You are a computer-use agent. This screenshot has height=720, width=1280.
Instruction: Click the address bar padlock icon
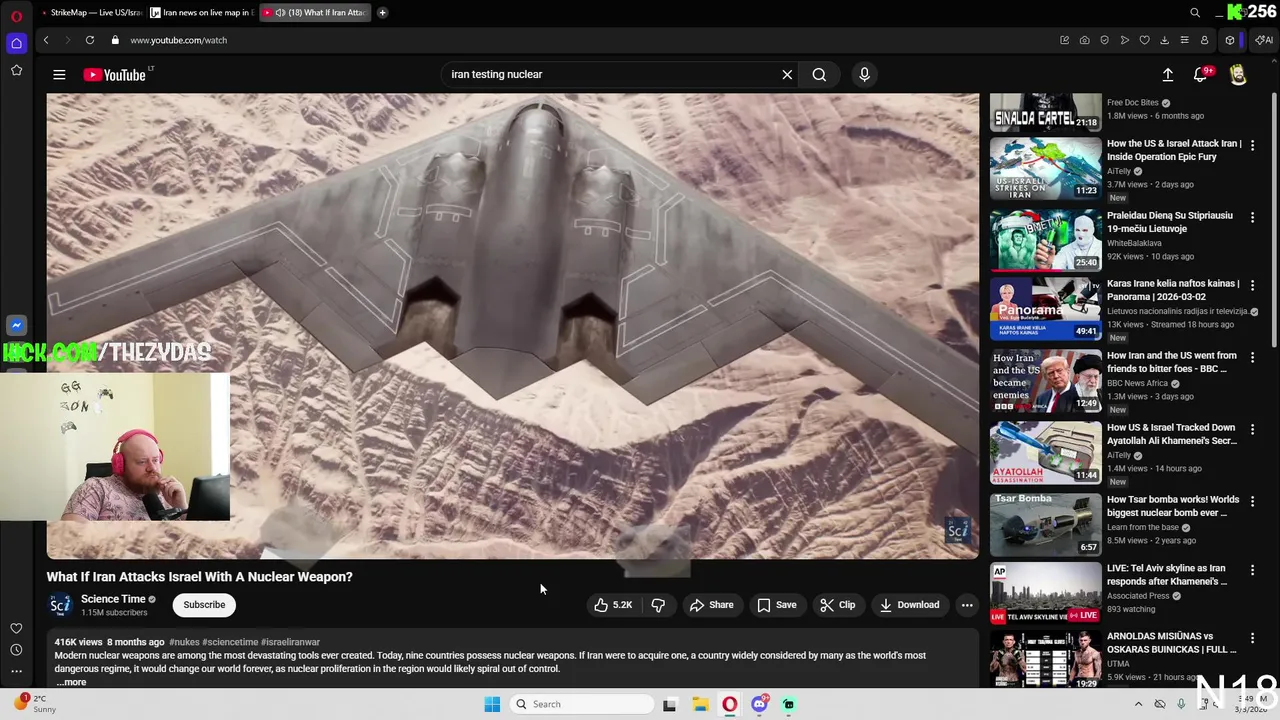(x=115, y=40)
